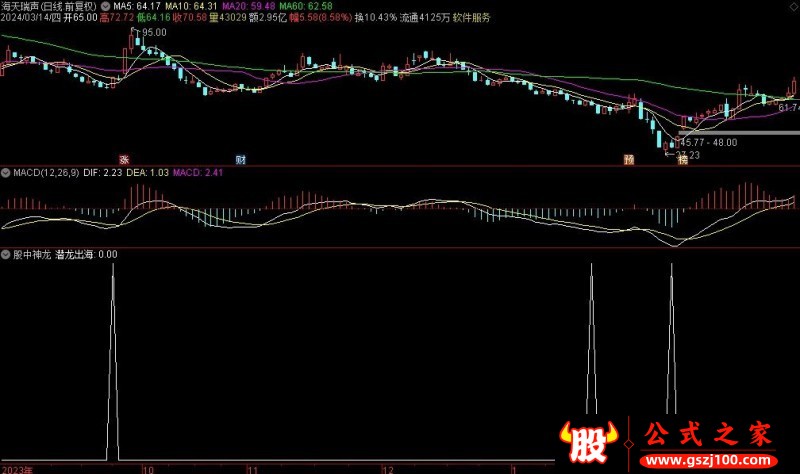Click the 股 bull logo icon
This screenshot has width=800, height=474.
pos(587,439)
